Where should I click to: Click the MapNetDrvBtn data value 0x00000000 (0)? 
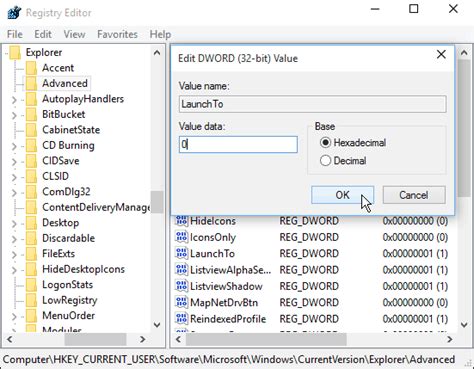click(415, 302)
